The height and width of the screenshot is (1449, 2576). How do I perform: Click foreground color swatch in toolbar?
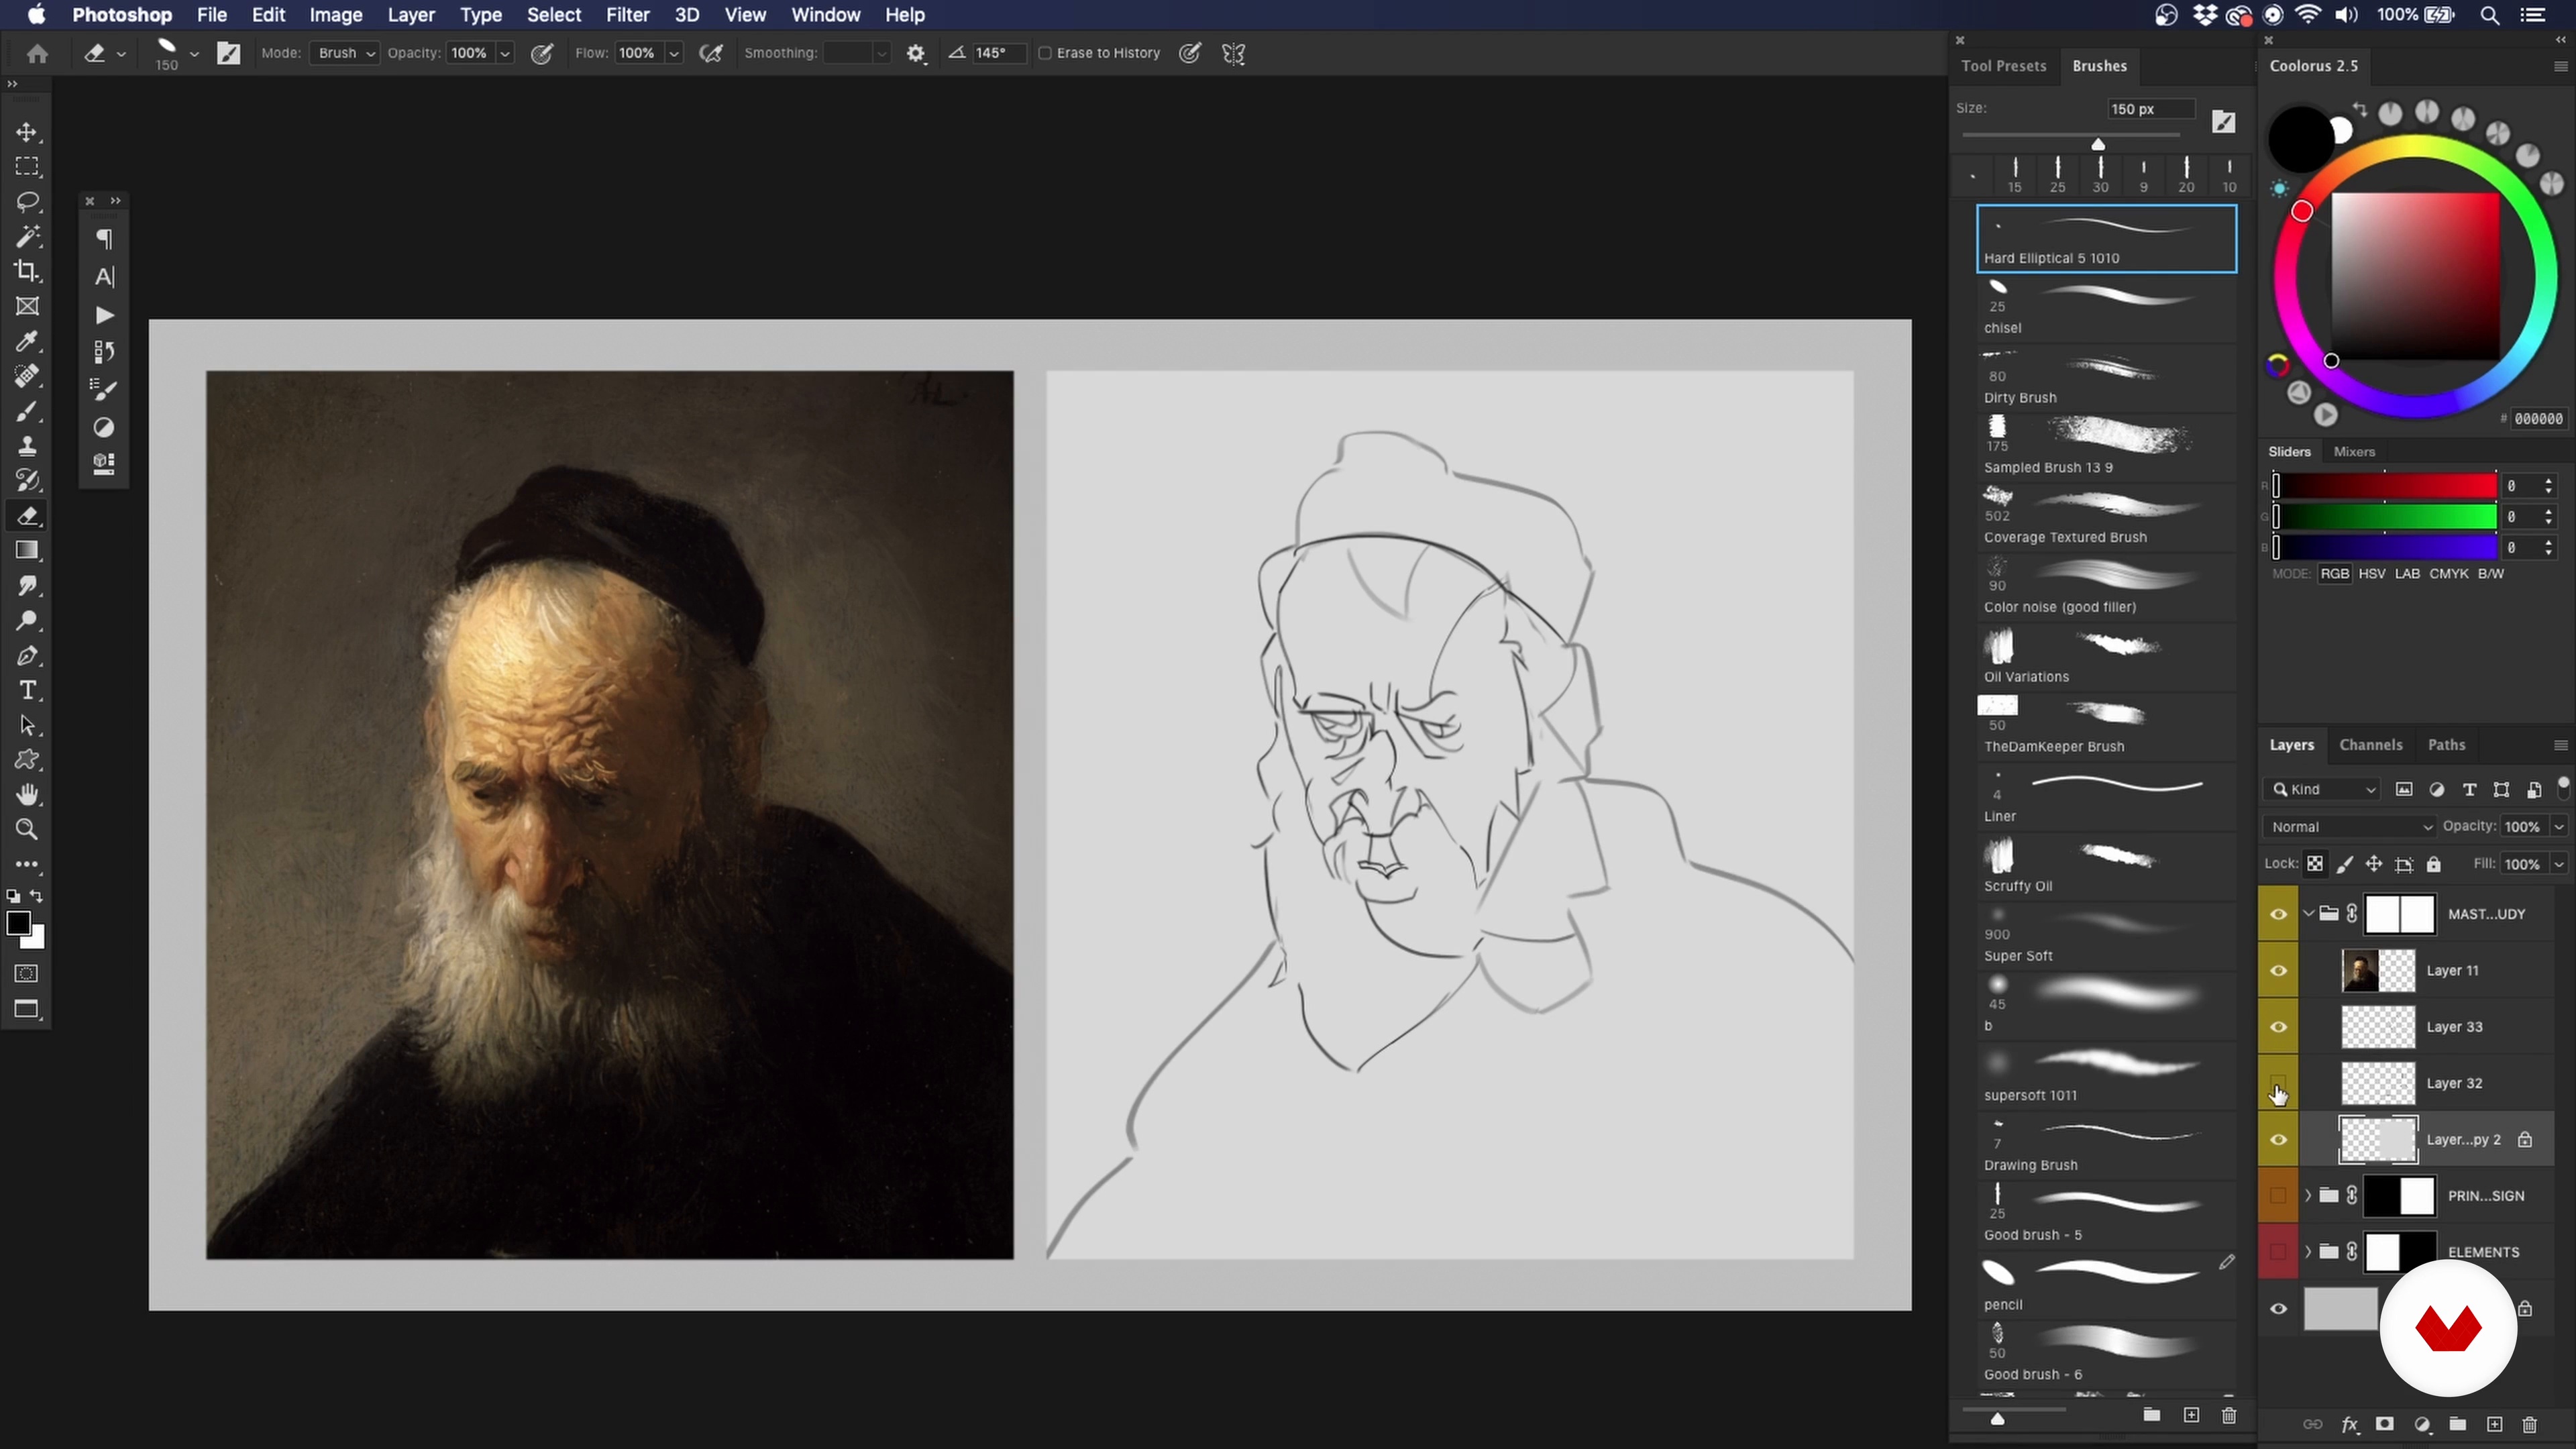click(18, 923)
